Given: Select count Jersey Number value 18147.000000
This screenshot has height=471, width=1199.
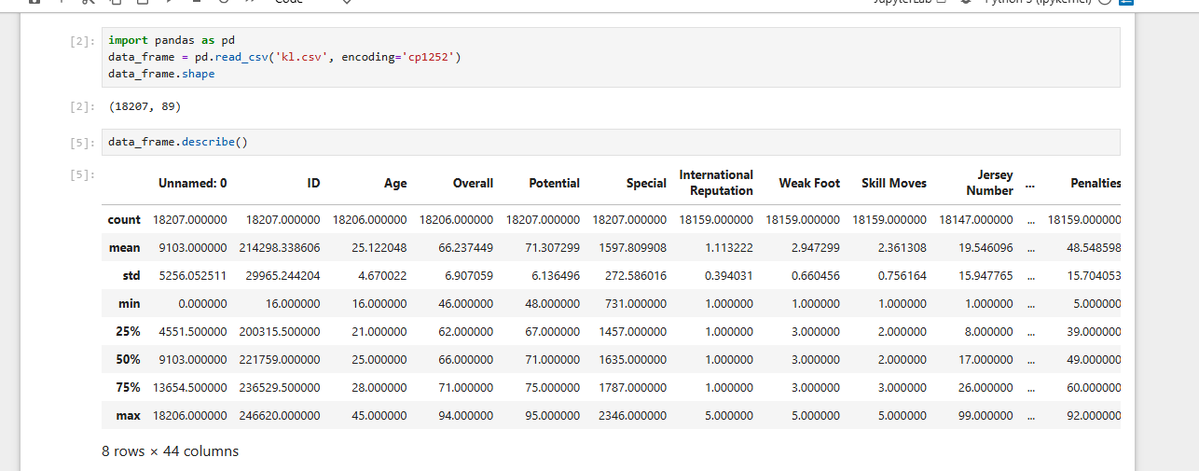Looking at the screenshot, I should [976, 219].
